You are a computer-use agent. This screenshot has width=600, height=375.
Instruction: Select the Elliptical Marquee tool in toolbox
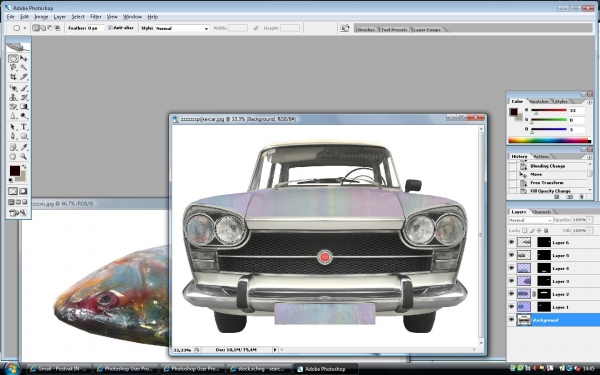coord(13,59)
